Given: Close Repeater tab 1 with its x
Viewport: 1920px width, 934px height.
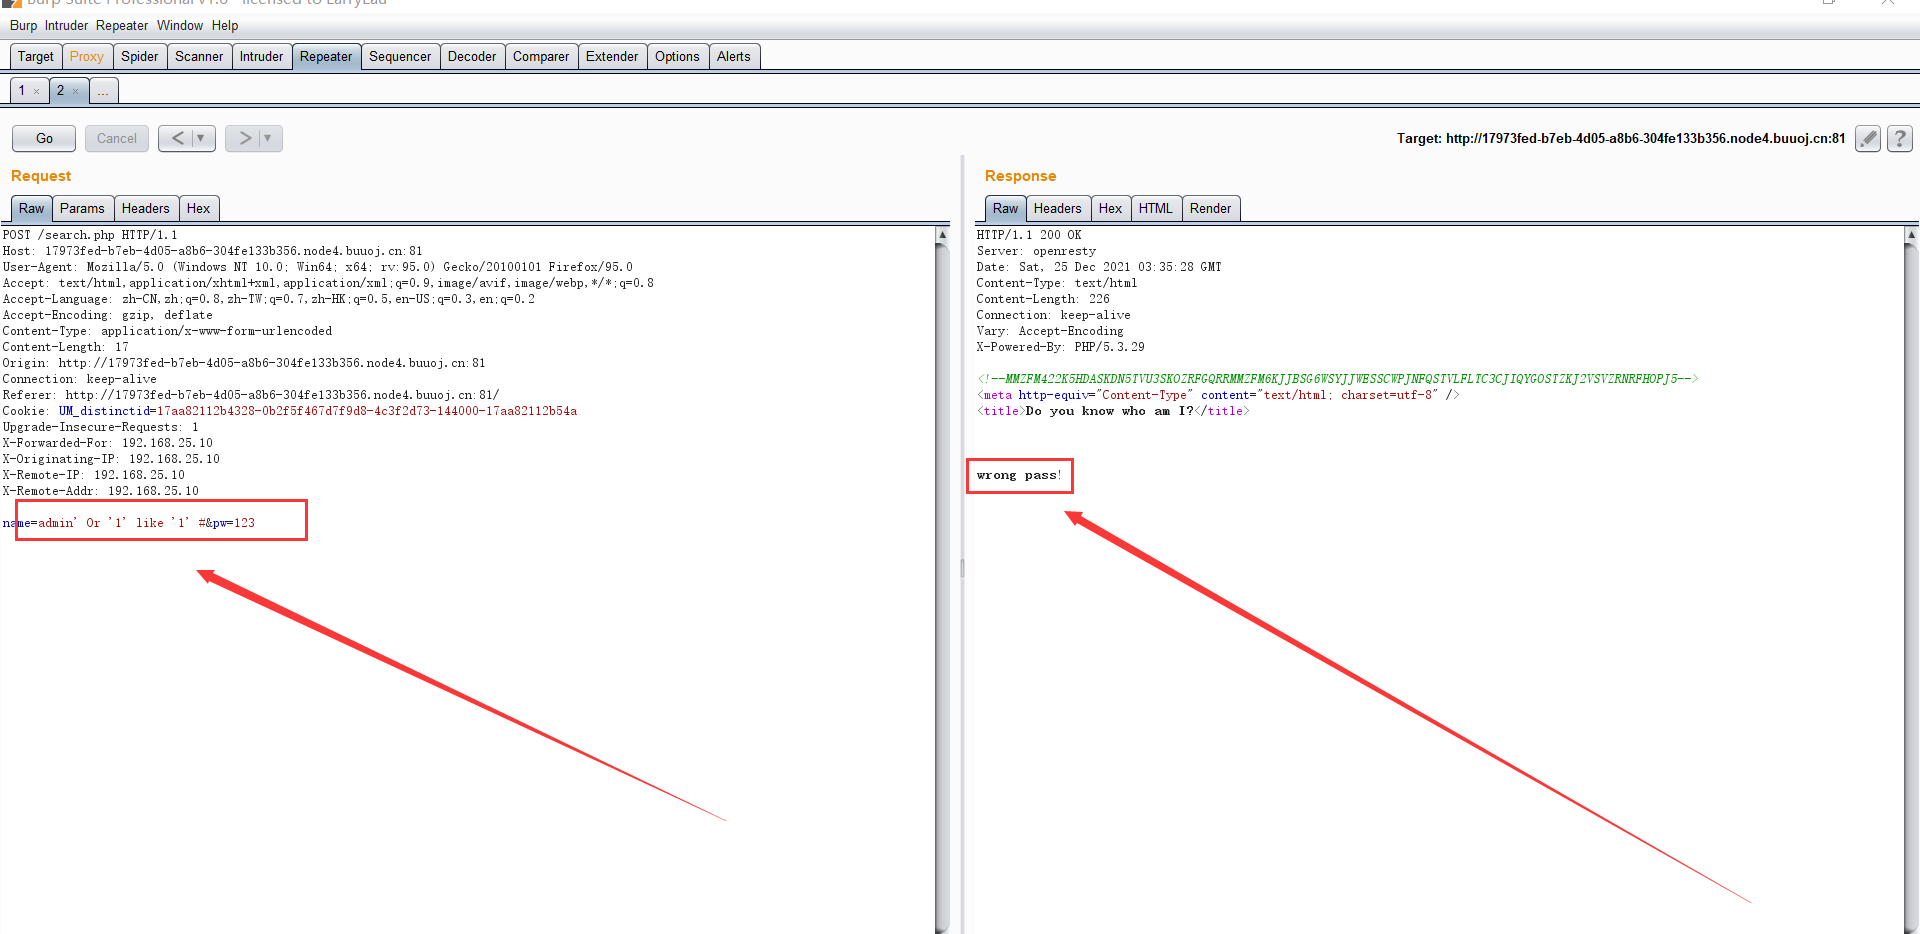Looking at the screenshot, I should 37,91.
